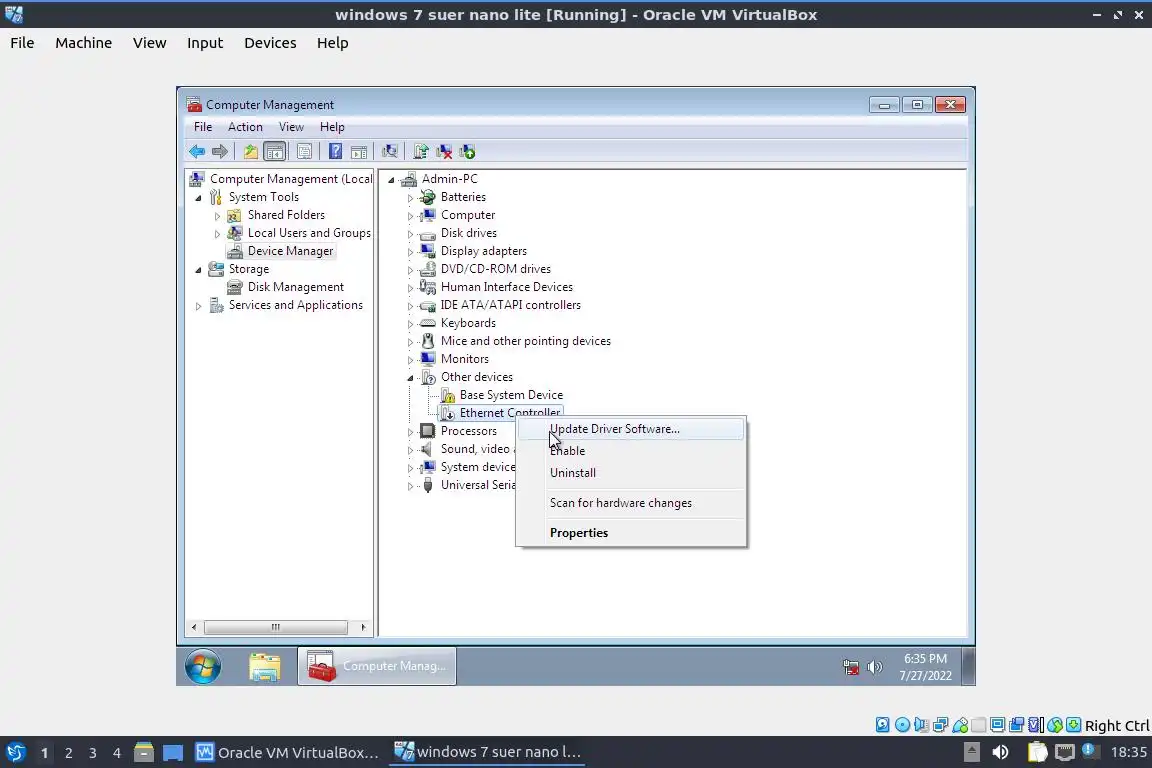
Task: Open the VirtualBox Machine menu
Action: click(x=83, y=43)
